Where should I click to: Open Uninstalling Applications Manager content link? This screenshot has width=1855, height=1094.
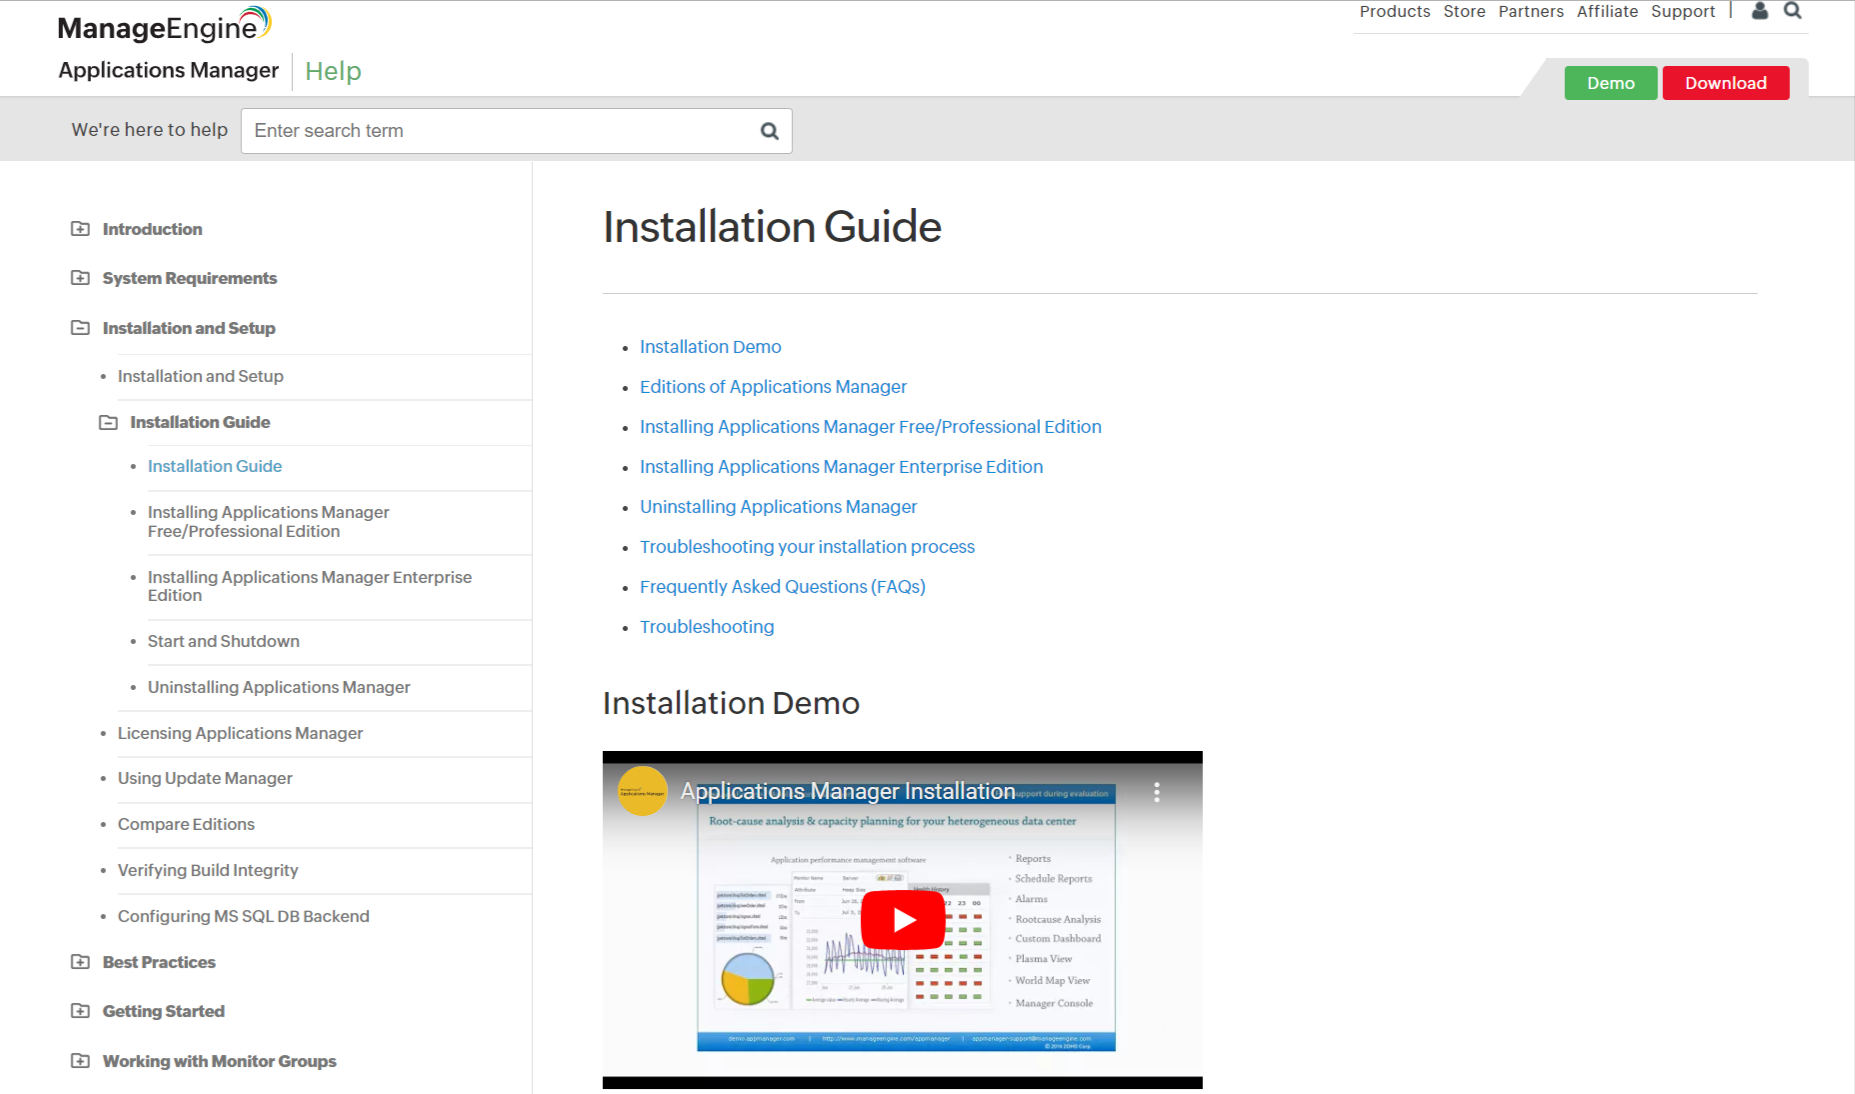pyautogui.click(x=778, y=507)
